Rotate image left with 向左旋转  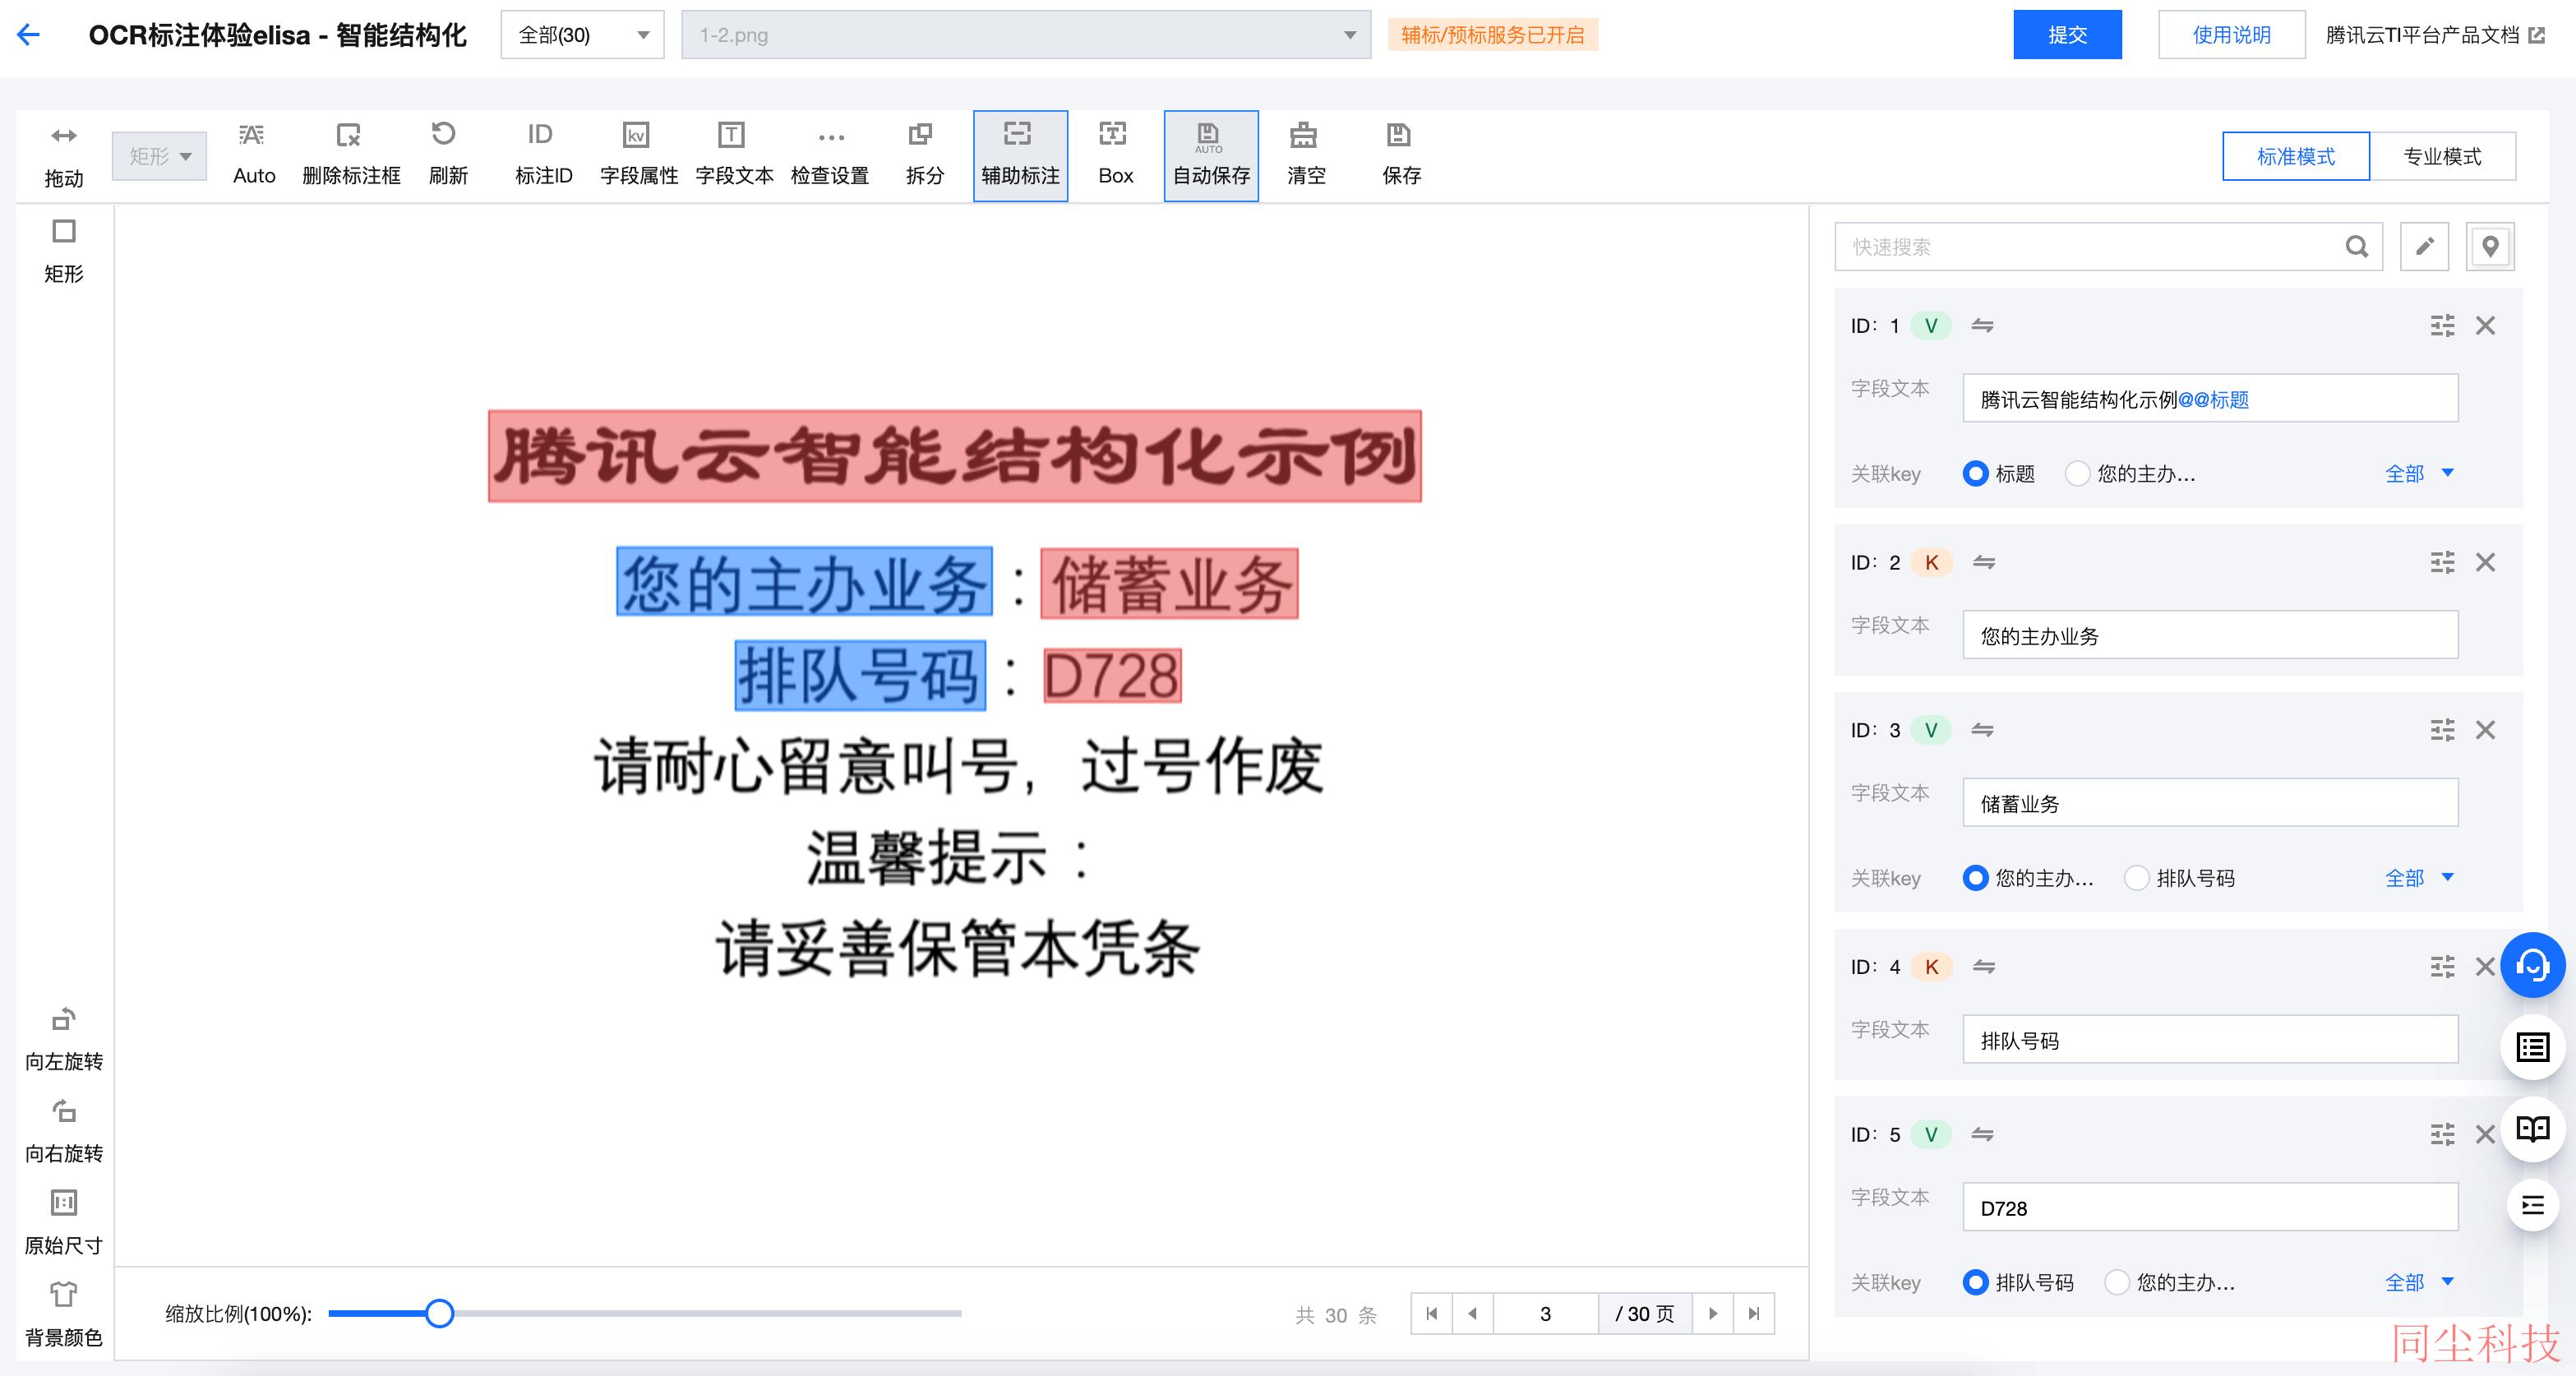(x=64, y=1040)
